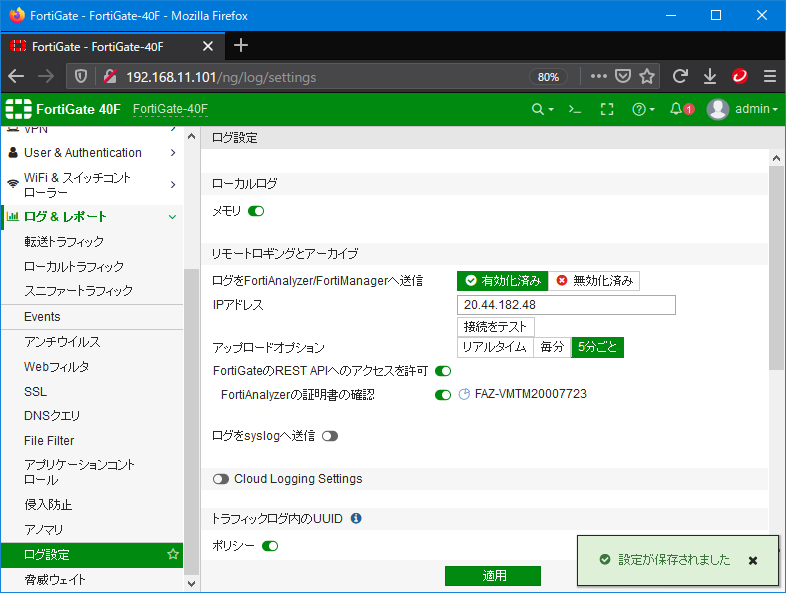Click UUID info icon
Screen dimensions: 786x593
(356, 518)
